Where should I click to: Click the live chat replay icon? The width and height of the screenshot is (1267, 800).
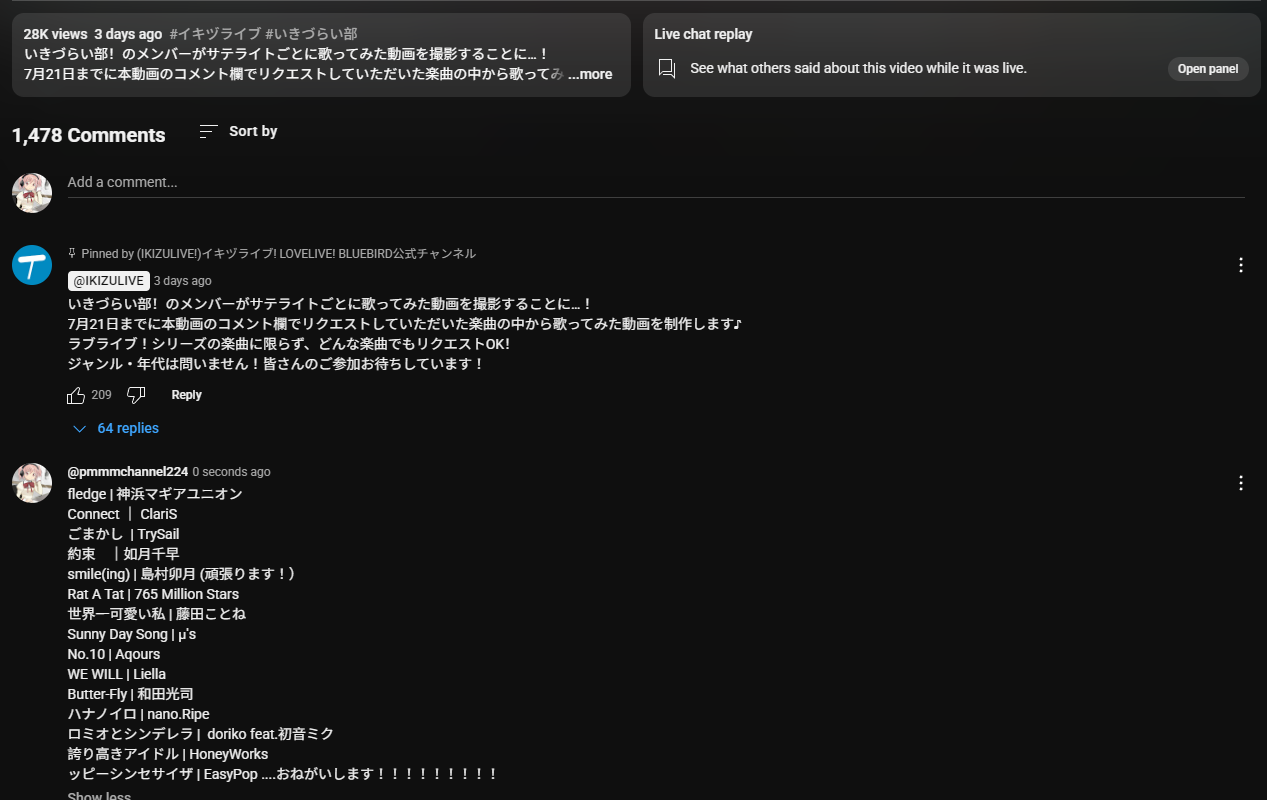667,69
